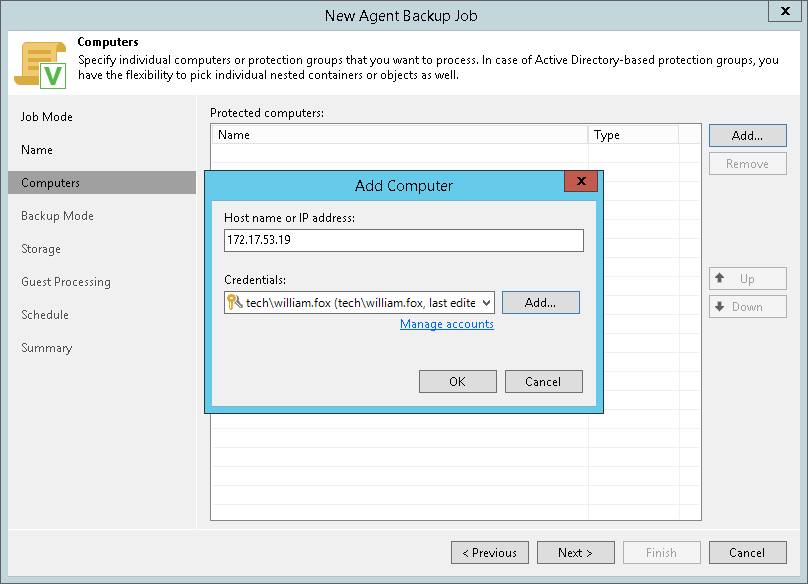Screen dimensions: 808x584
Task: Go to the Job Mode step
Action: point(47,117)
